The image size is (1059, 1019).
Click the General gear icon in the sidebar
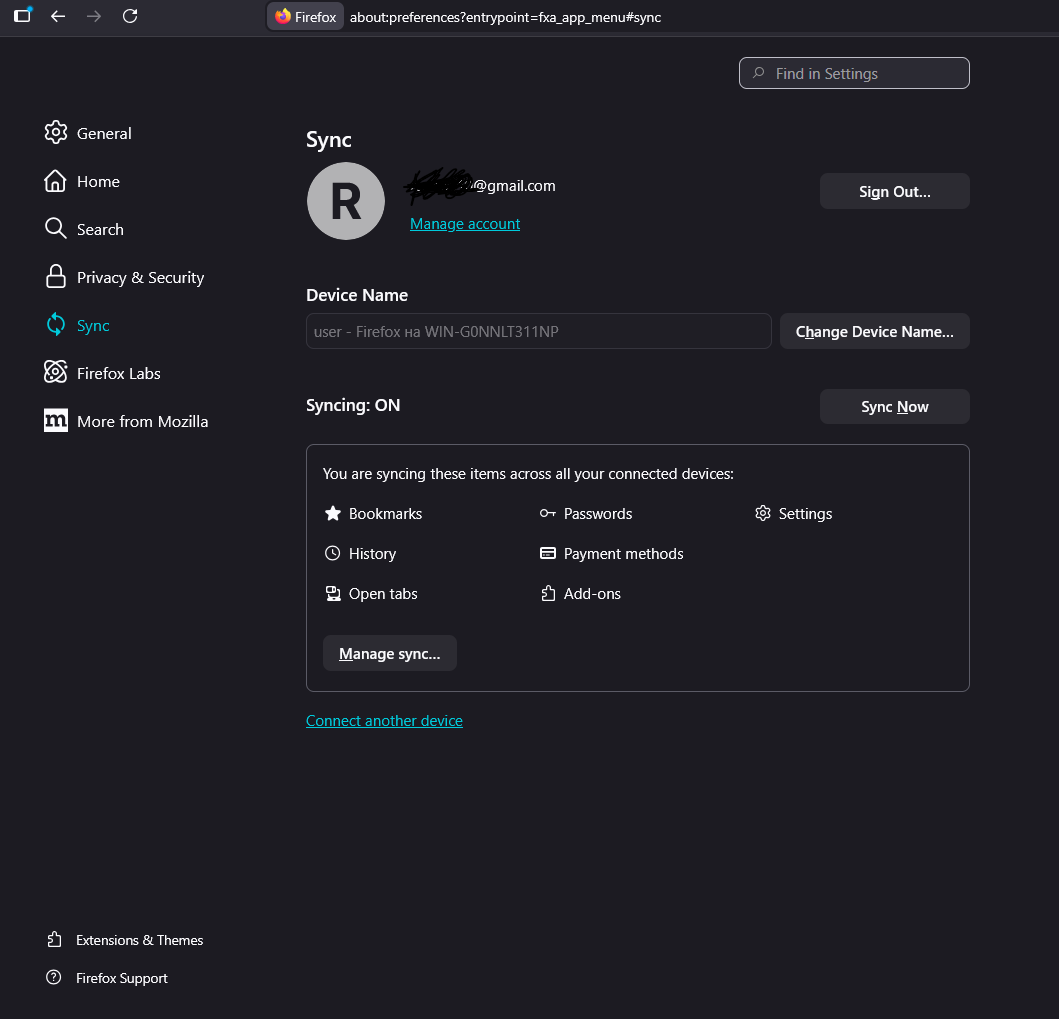56,133
